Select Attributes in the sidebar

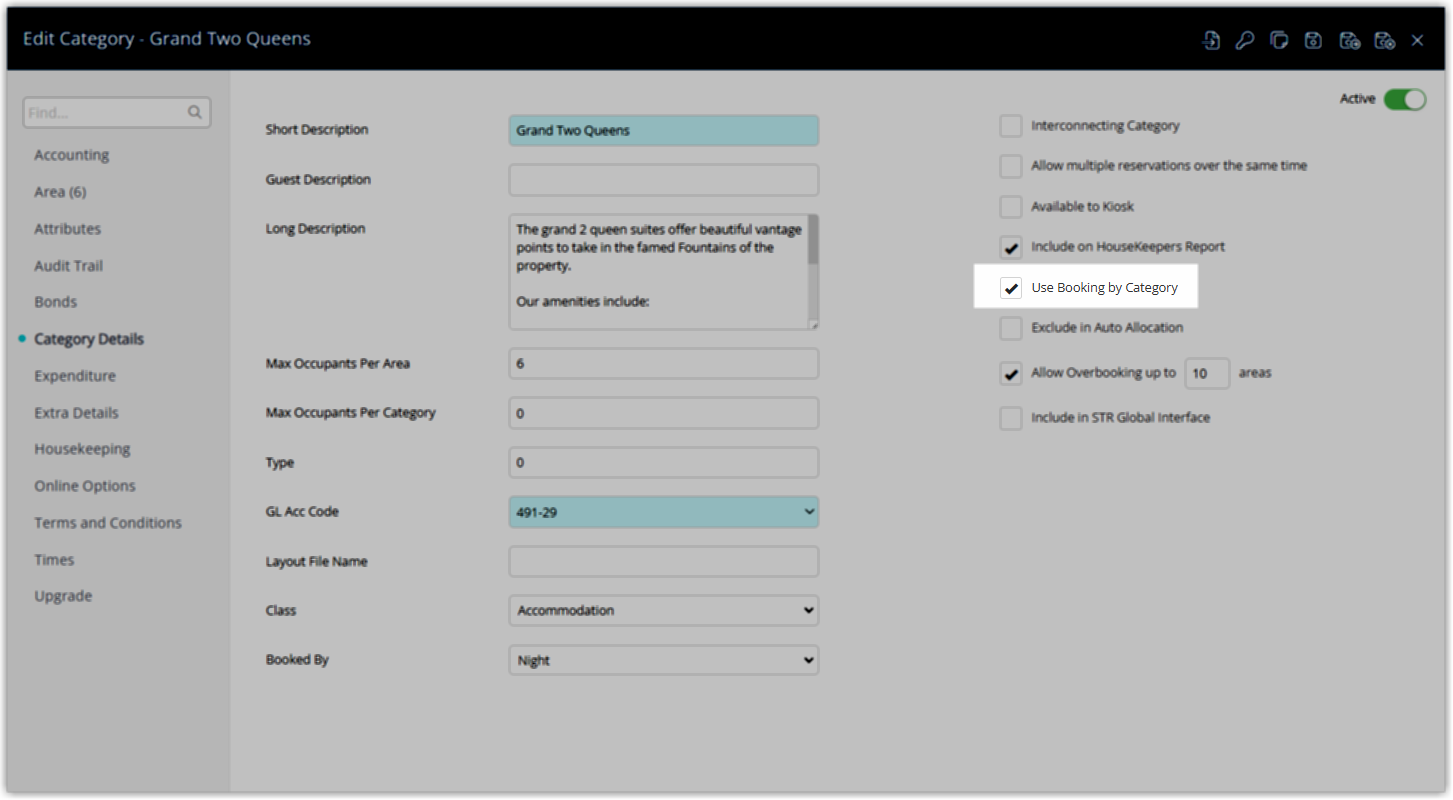[x=68, y=229]
